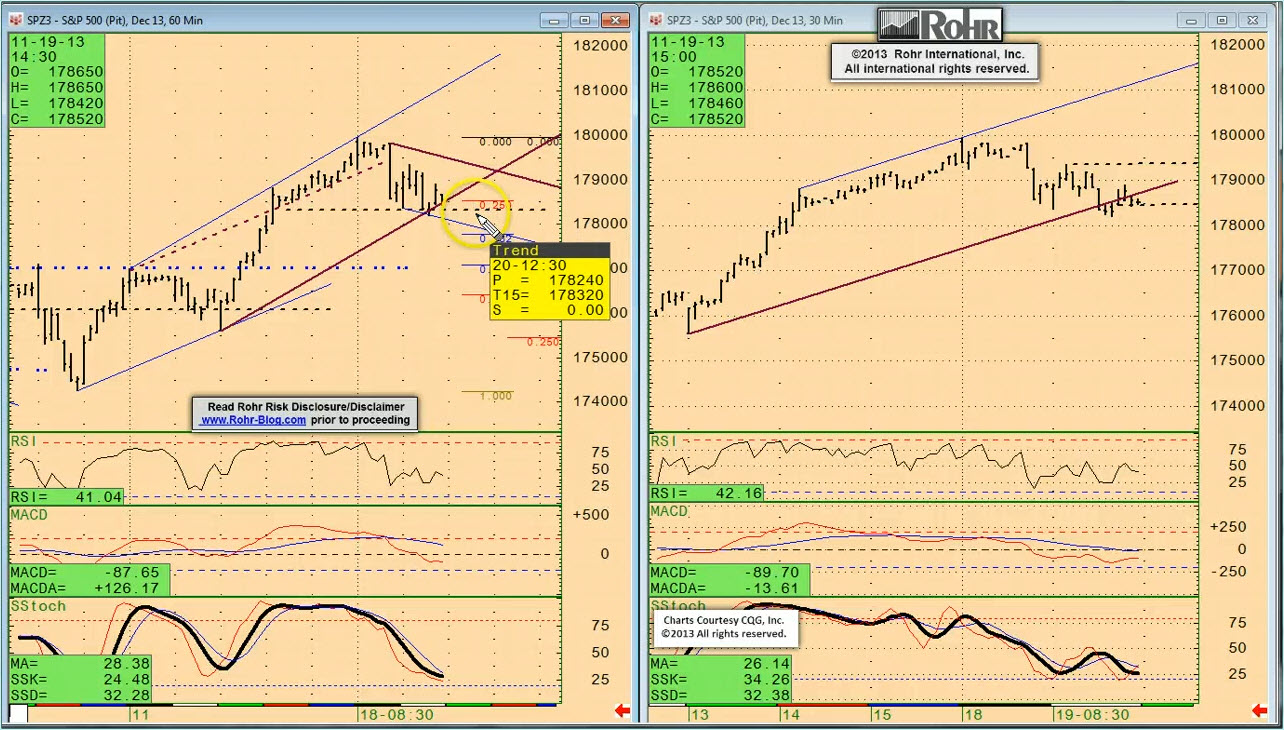
Task: Click the OHLC data box on the 60 Min chart
Action: tap(56, 81)
